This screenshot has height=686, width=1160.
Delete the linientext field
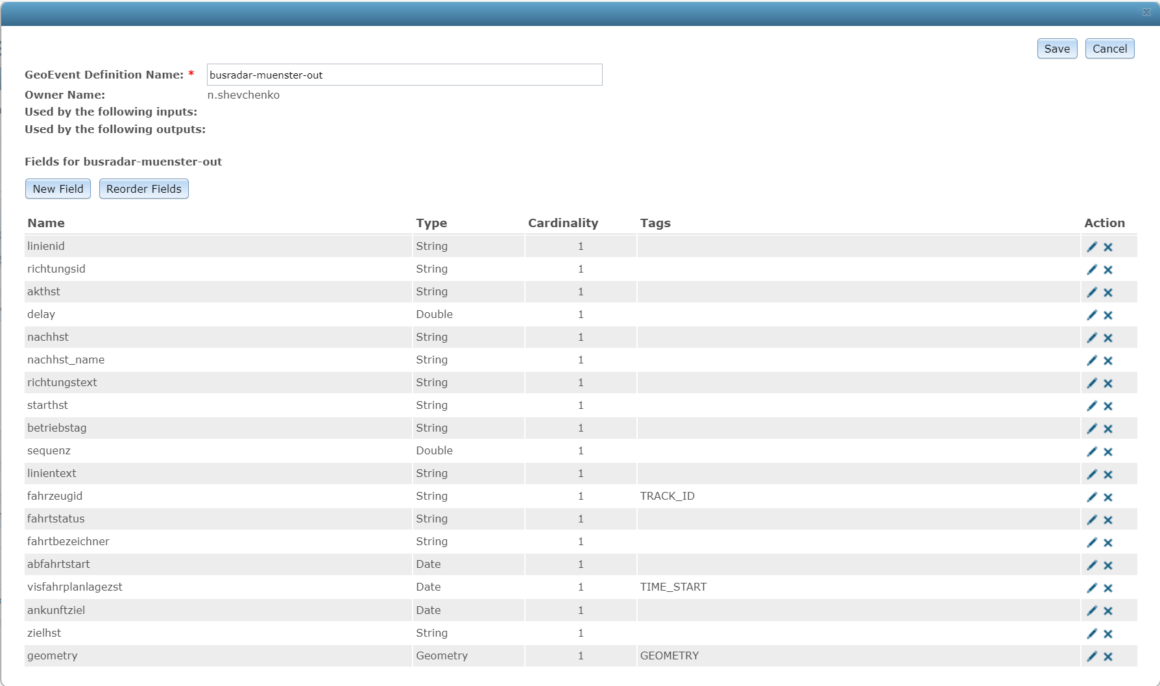tap(1108, 474)
